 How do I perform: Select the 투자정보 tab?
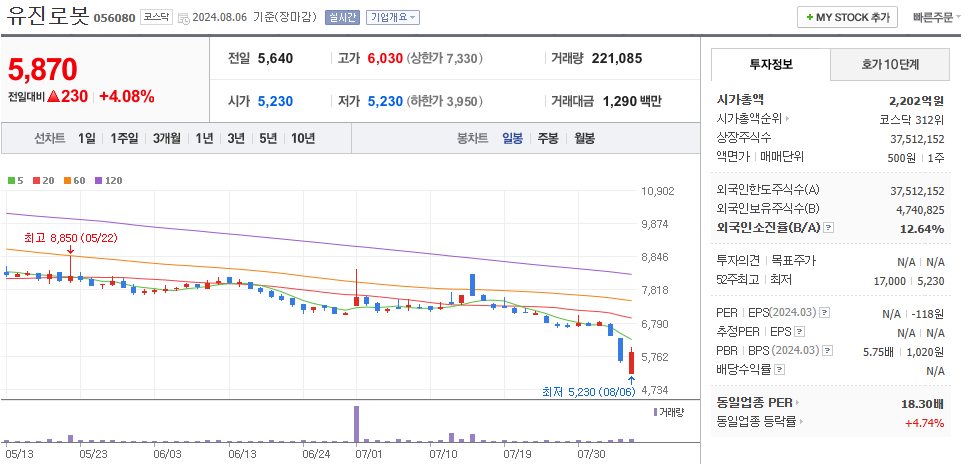coord(771,64)
